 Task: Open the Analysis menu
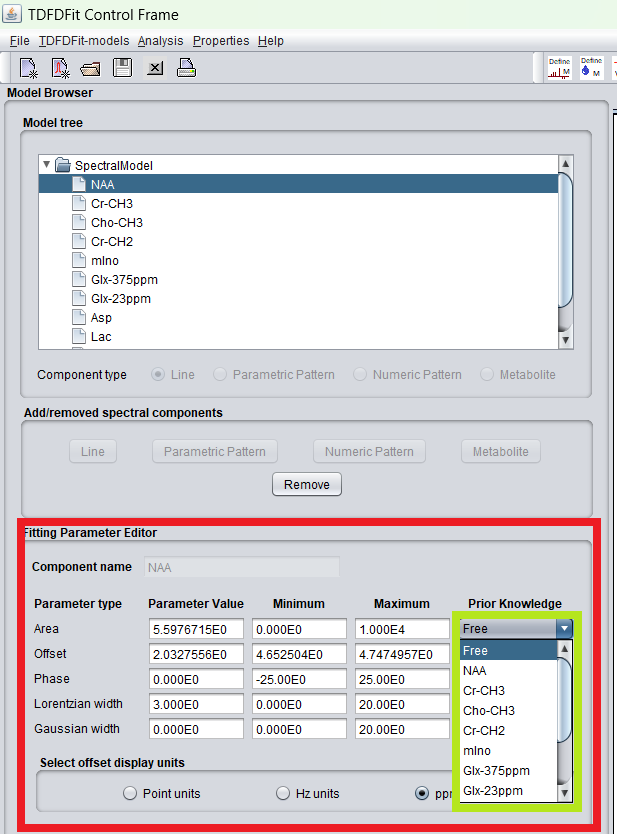click(x=161, y=41)
